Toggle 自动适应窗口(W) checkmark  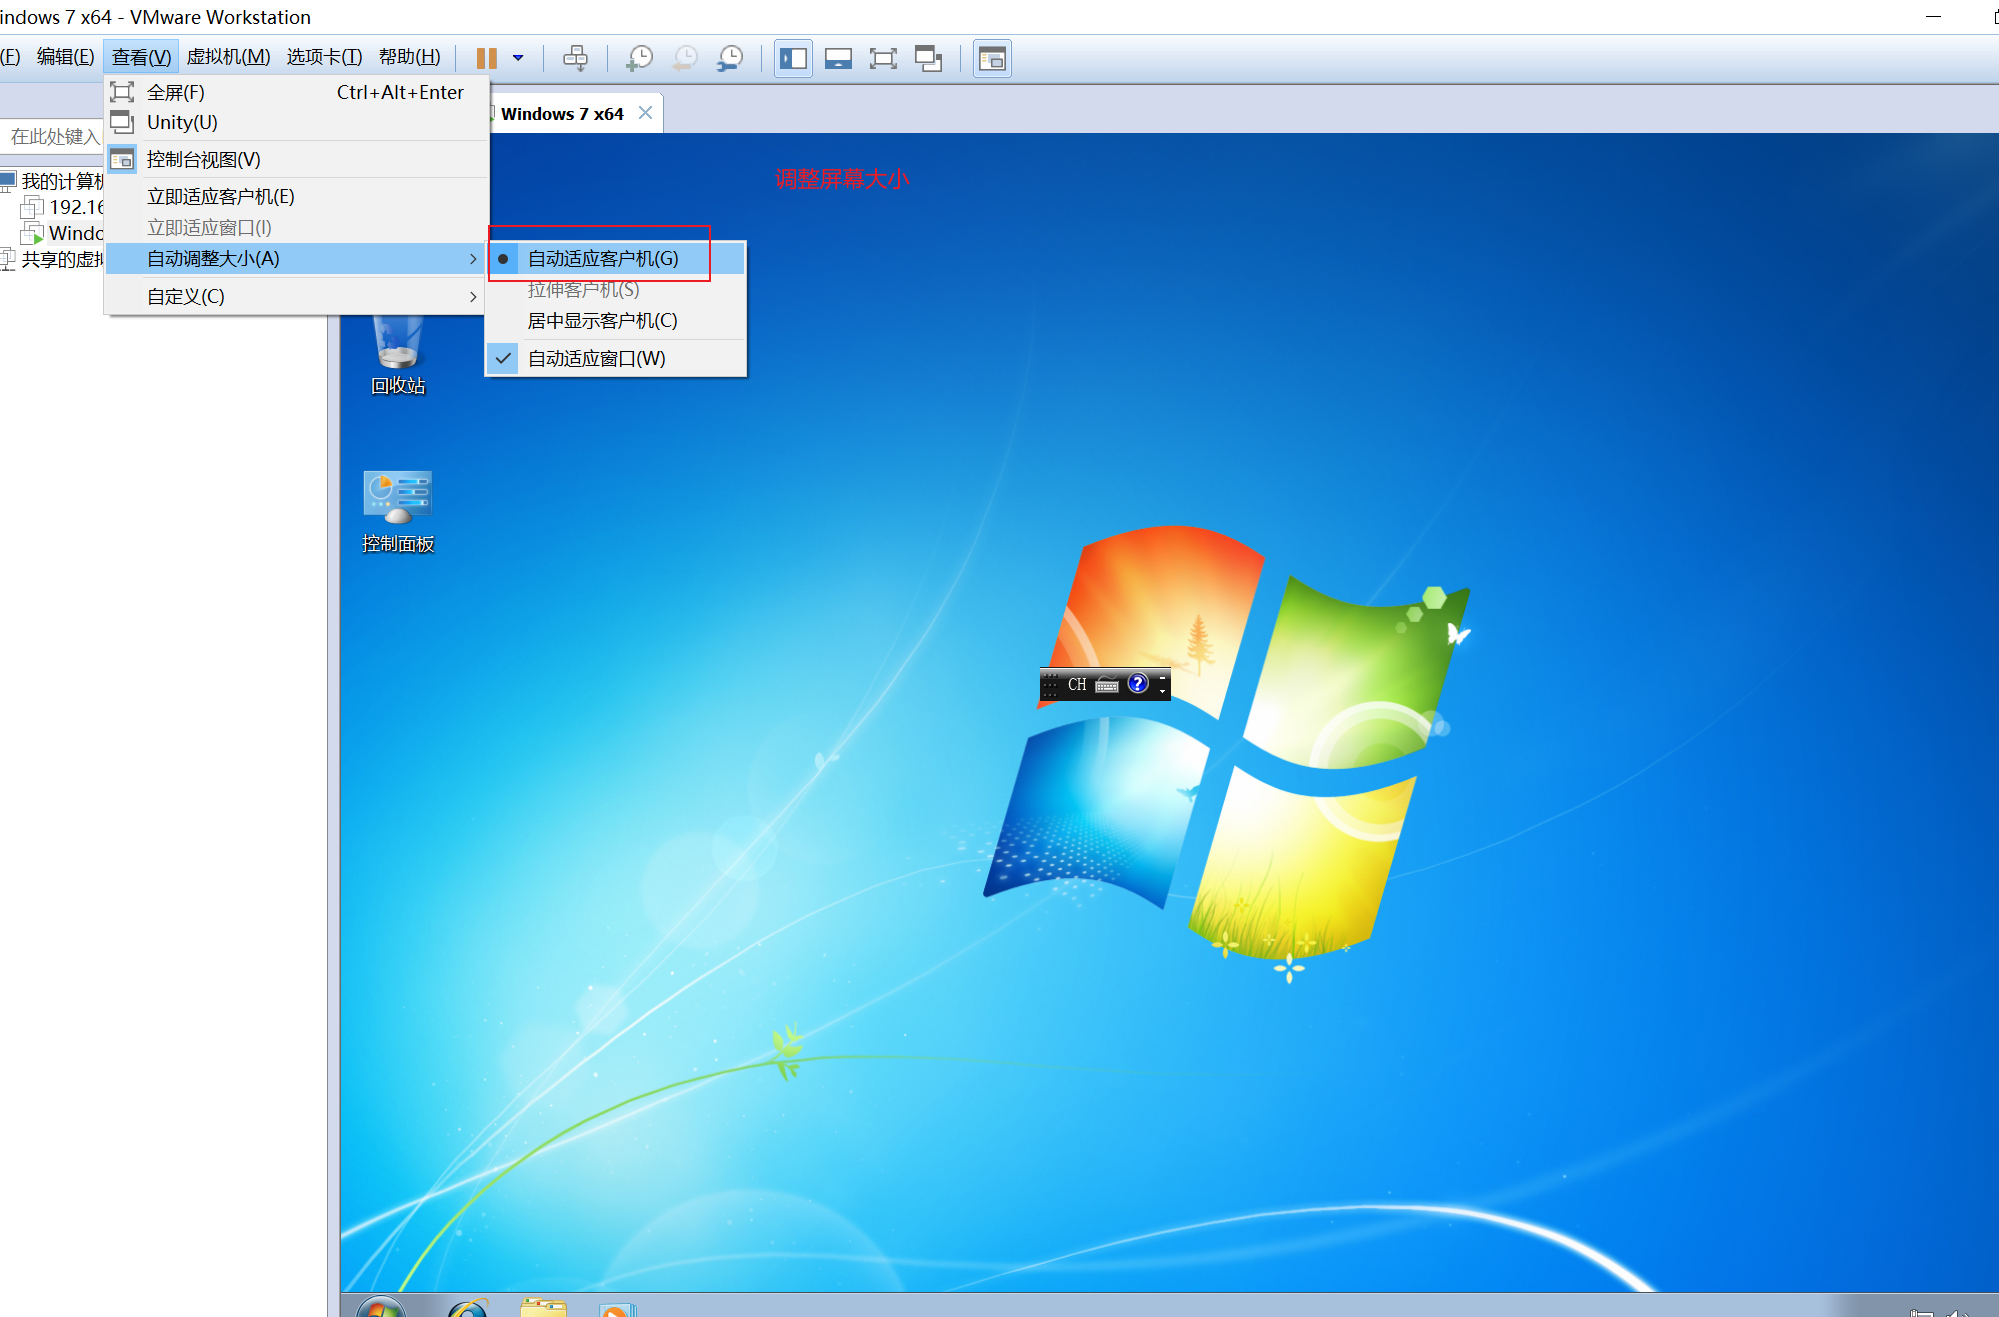tap(616, 358)
